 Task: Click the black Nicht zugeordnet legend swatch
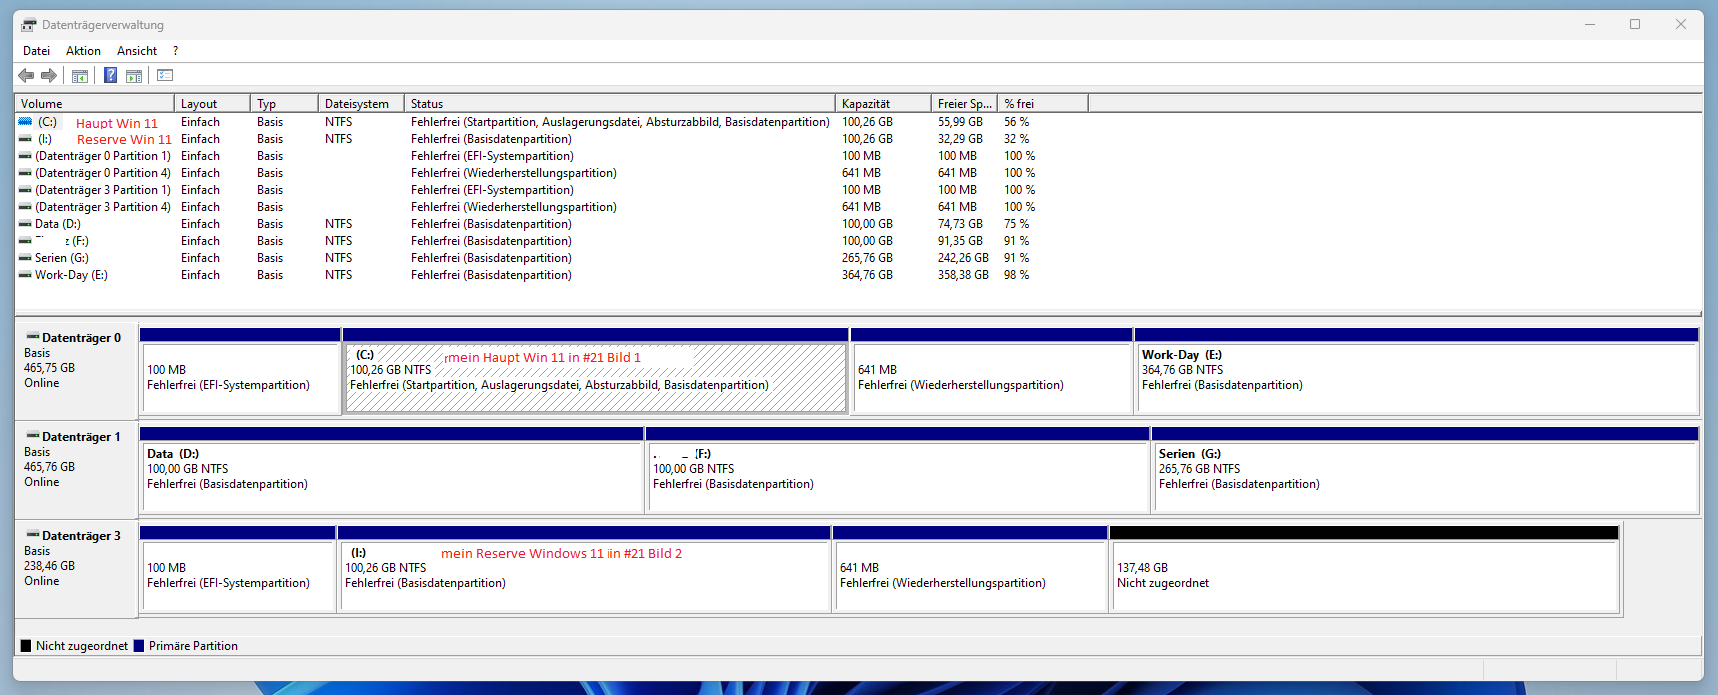pyautogui.click(x=26, y=646)
